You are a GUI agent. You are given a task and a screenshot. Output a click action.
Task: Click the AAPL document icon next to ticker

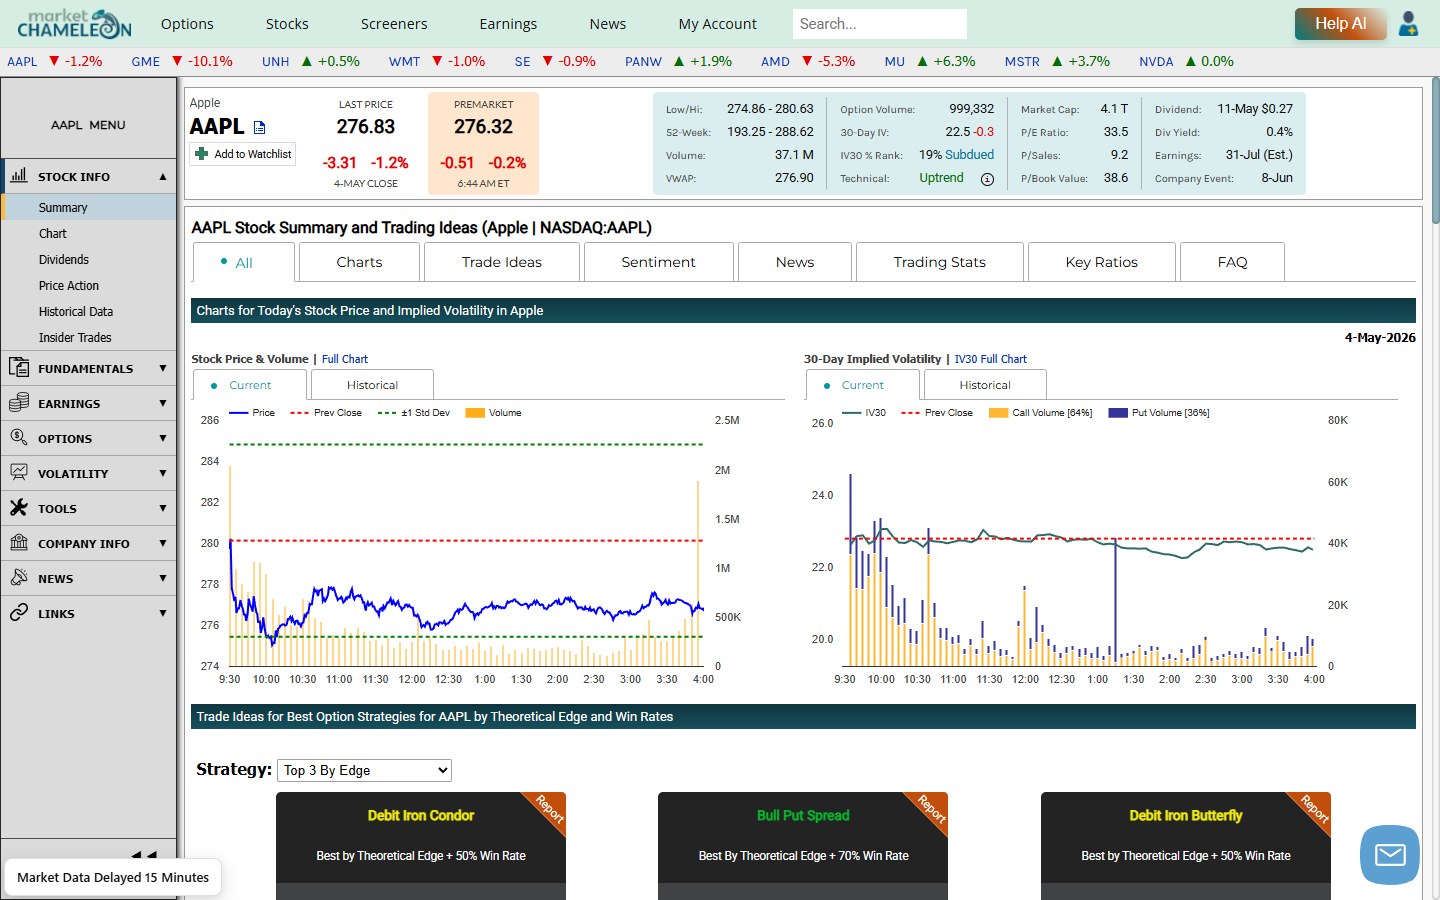(x=260, y=127)
